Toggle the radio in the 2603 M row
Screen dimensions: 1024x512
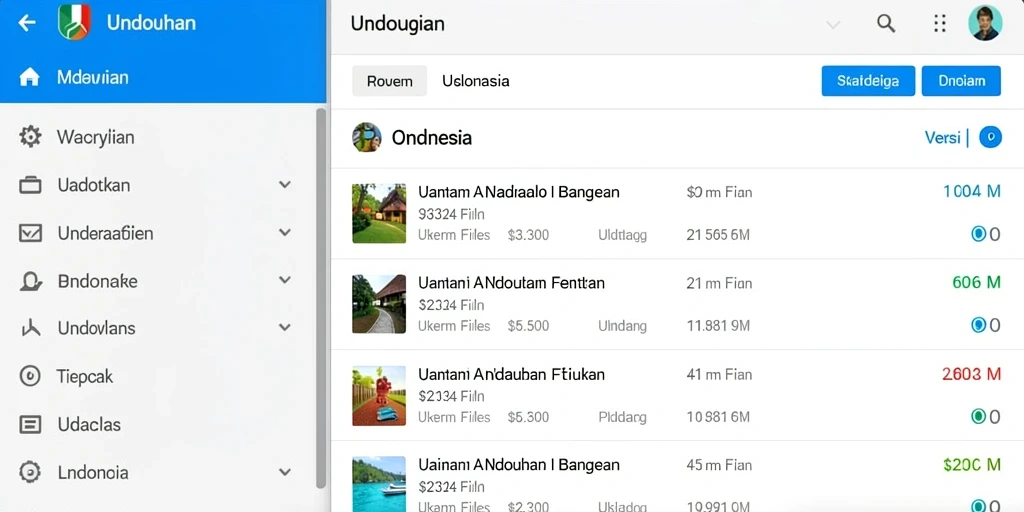[978, 416]
